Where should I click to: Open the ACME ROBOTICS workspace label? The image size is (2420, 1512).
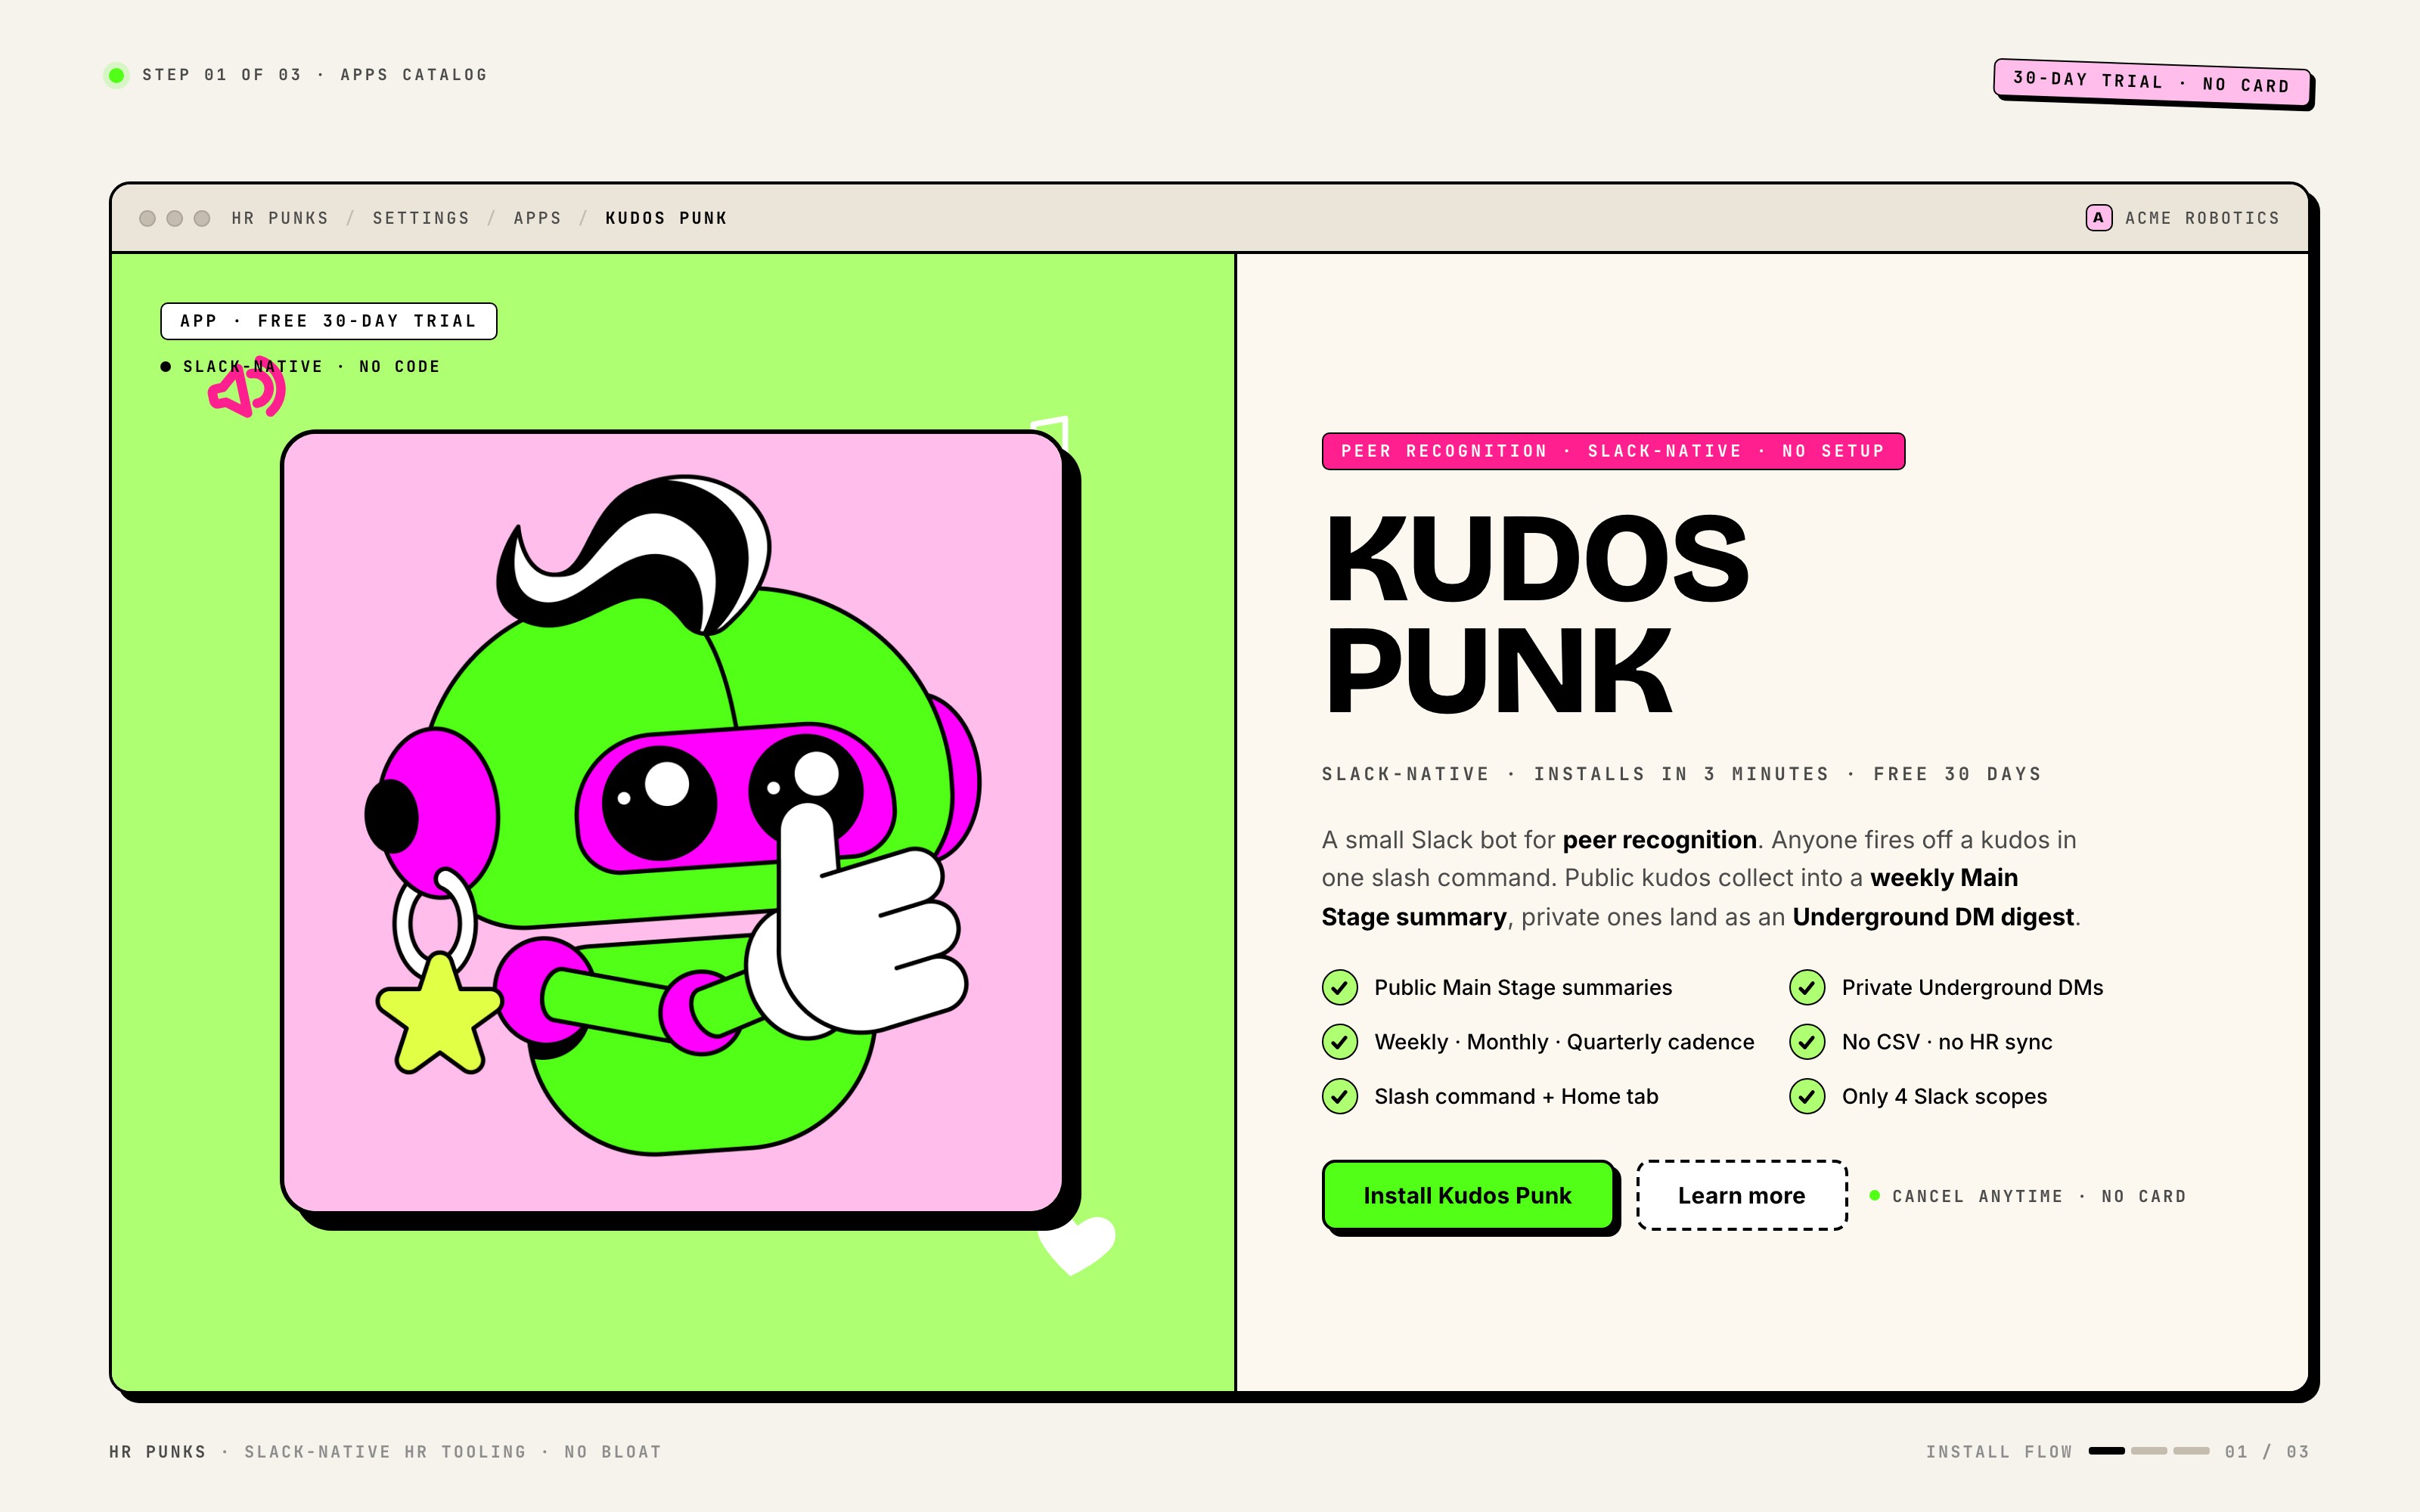point(2202,218)
